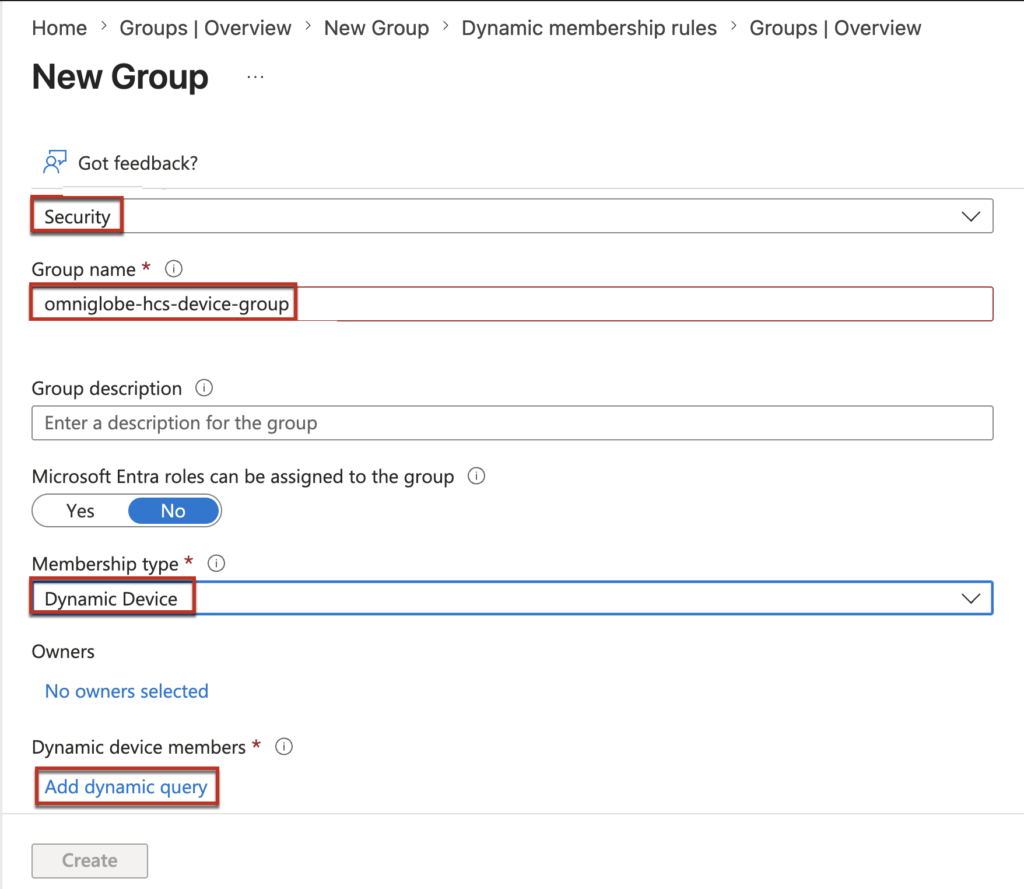Click info icon next to Dynamic device members
Screen dimensions: 1024x889
[x=284, y=747]
